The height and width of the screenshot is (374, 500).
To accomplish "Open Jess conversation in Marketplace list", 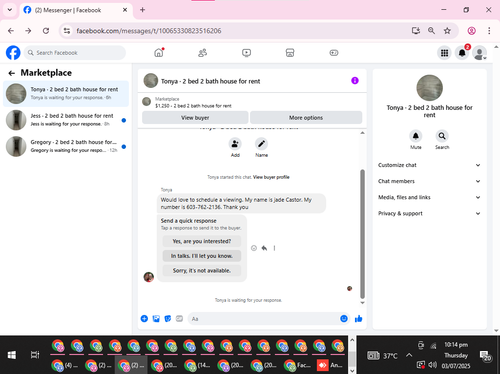I will [x=66, y=120].
